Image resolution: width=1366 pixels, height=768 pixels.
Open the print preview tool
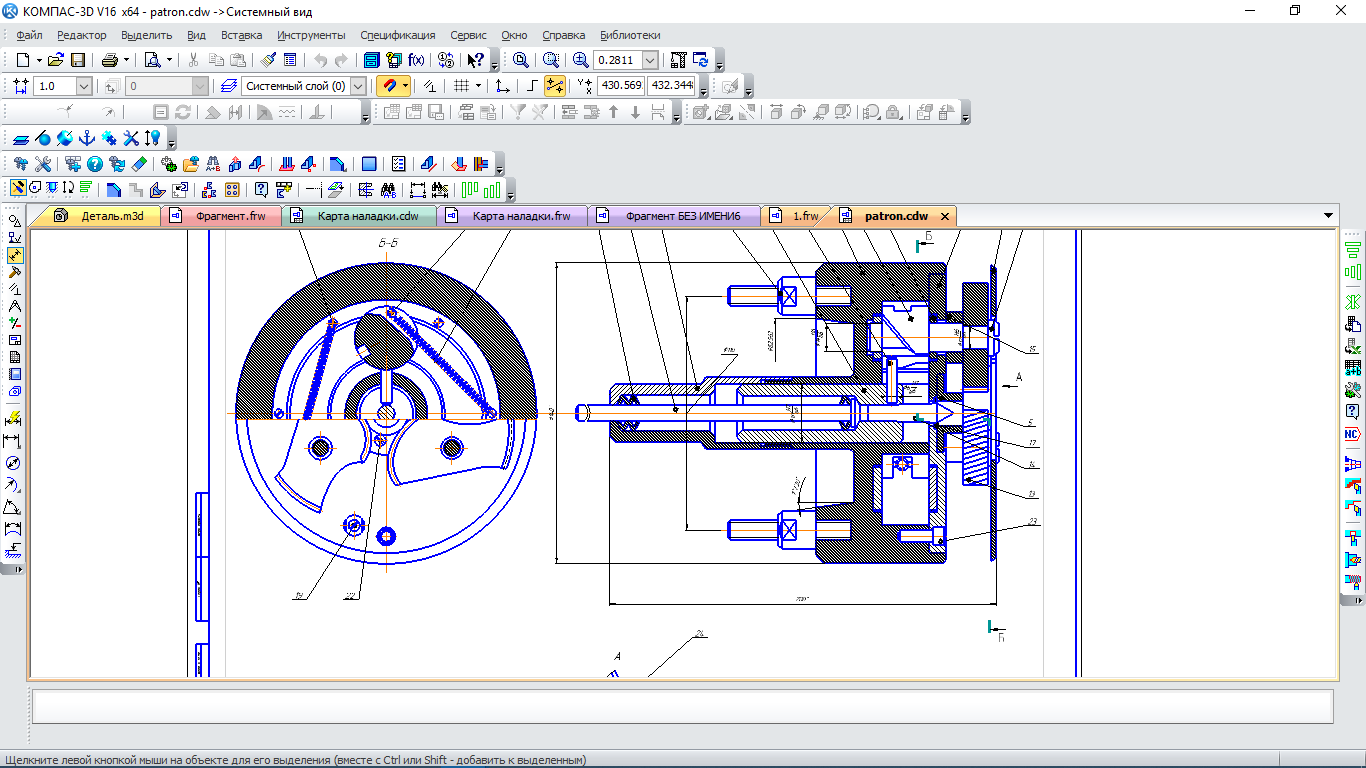[152, 60]
